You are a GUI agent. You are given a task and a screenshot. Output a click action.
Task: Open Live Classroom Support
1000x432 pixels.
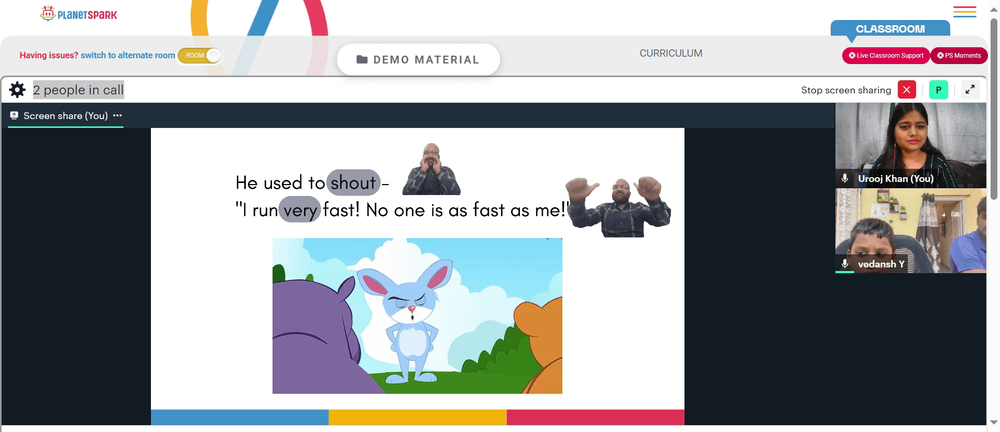tap(886, 56)
